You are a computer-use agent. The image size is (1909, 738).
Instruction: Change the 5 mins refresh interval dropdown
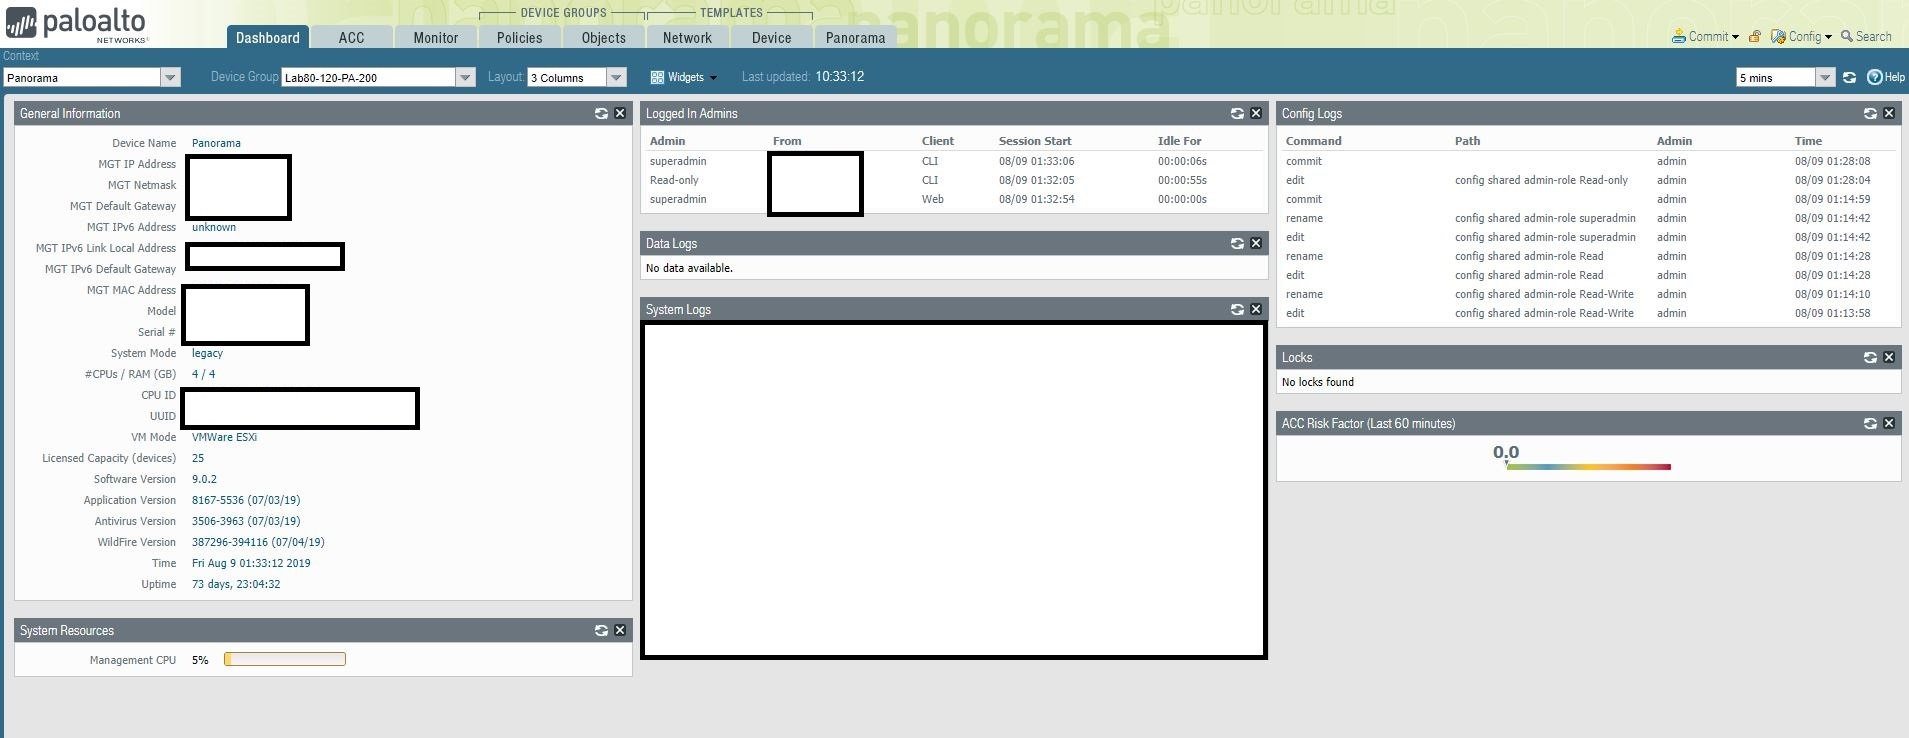tap(1785, 78)
